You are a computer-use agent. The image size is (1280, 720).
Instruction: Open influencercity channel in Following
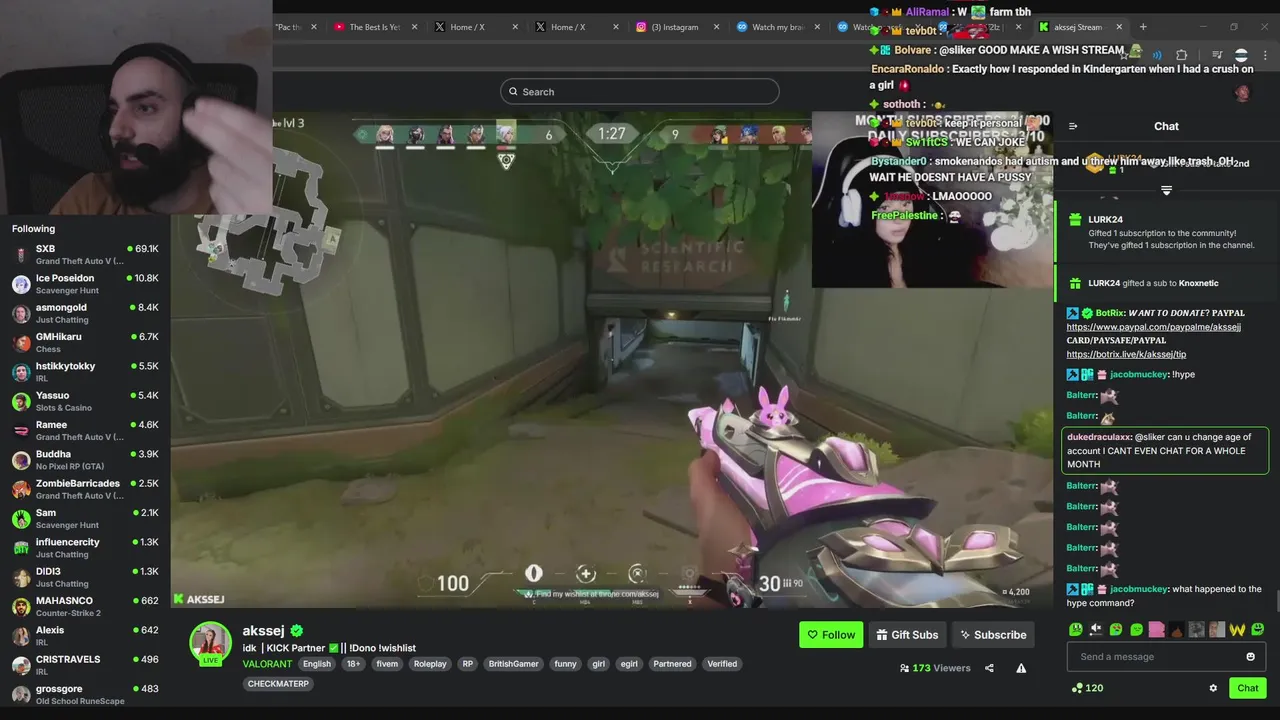tap(85, 548)
